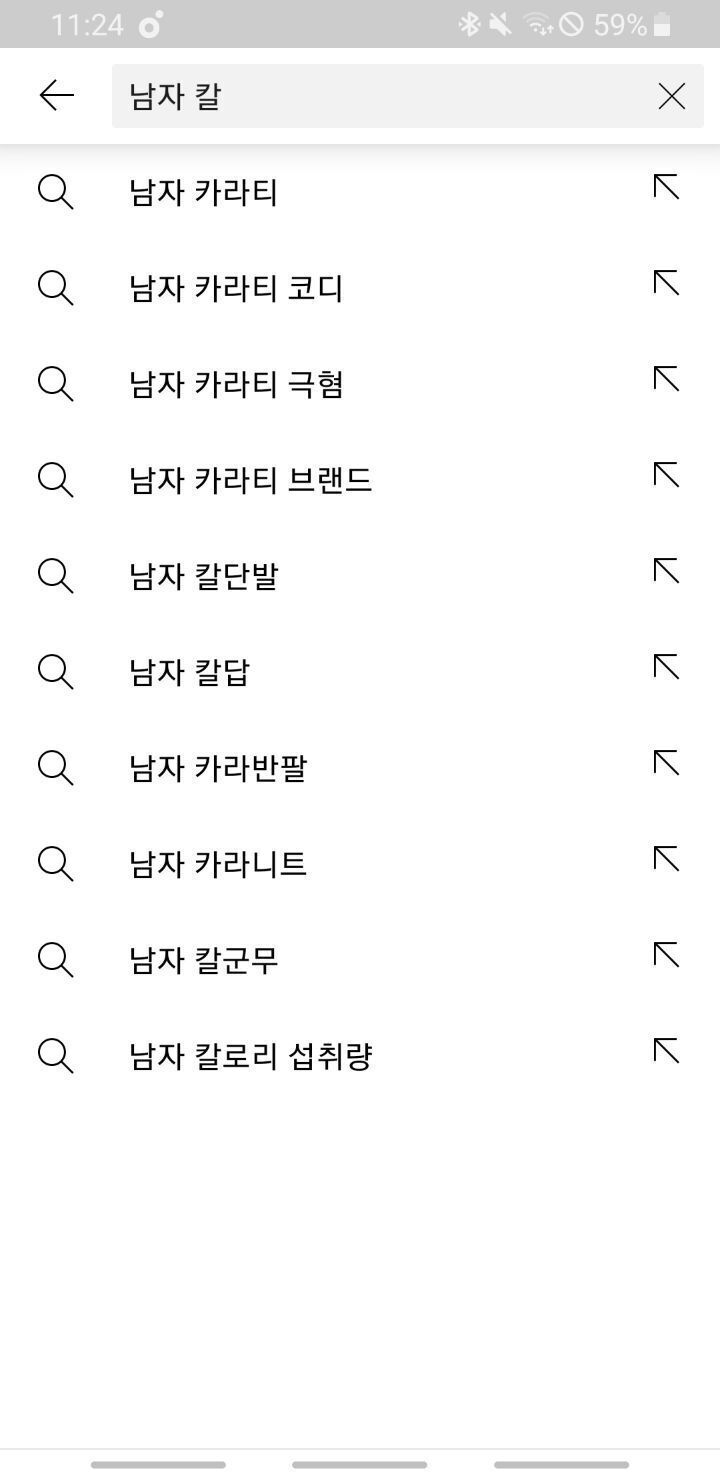Tap the battery indicator in status bar
720x1480 pixels.
[x=662, y=25]
